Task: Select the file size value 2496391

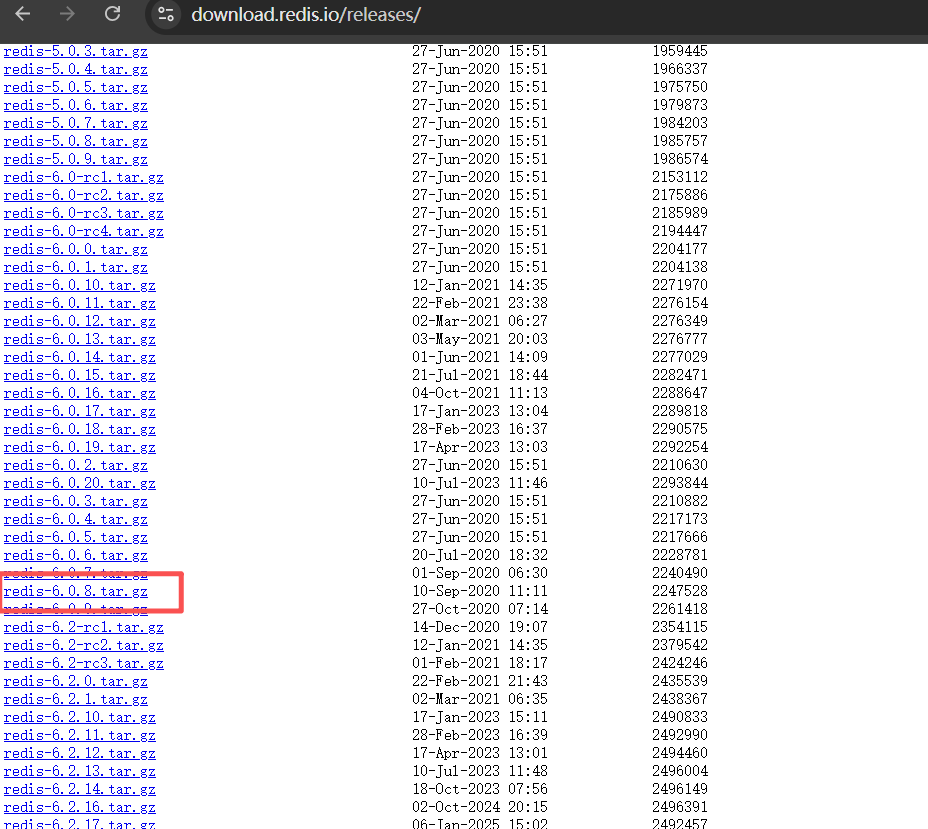Action: tap(680, 807)
